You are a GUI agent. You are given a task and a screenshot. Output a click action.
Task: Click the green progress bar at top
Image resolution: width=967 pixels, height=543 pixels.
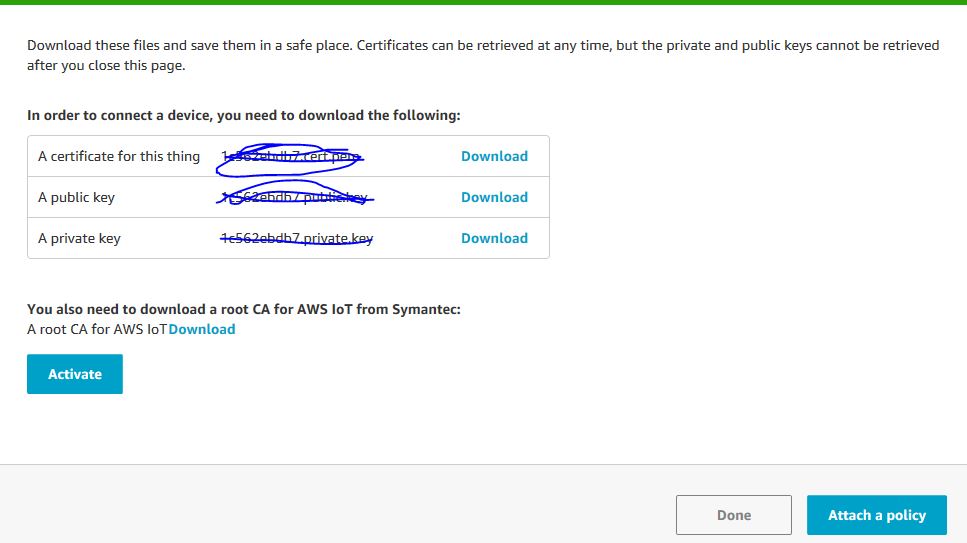coord(484,2)
